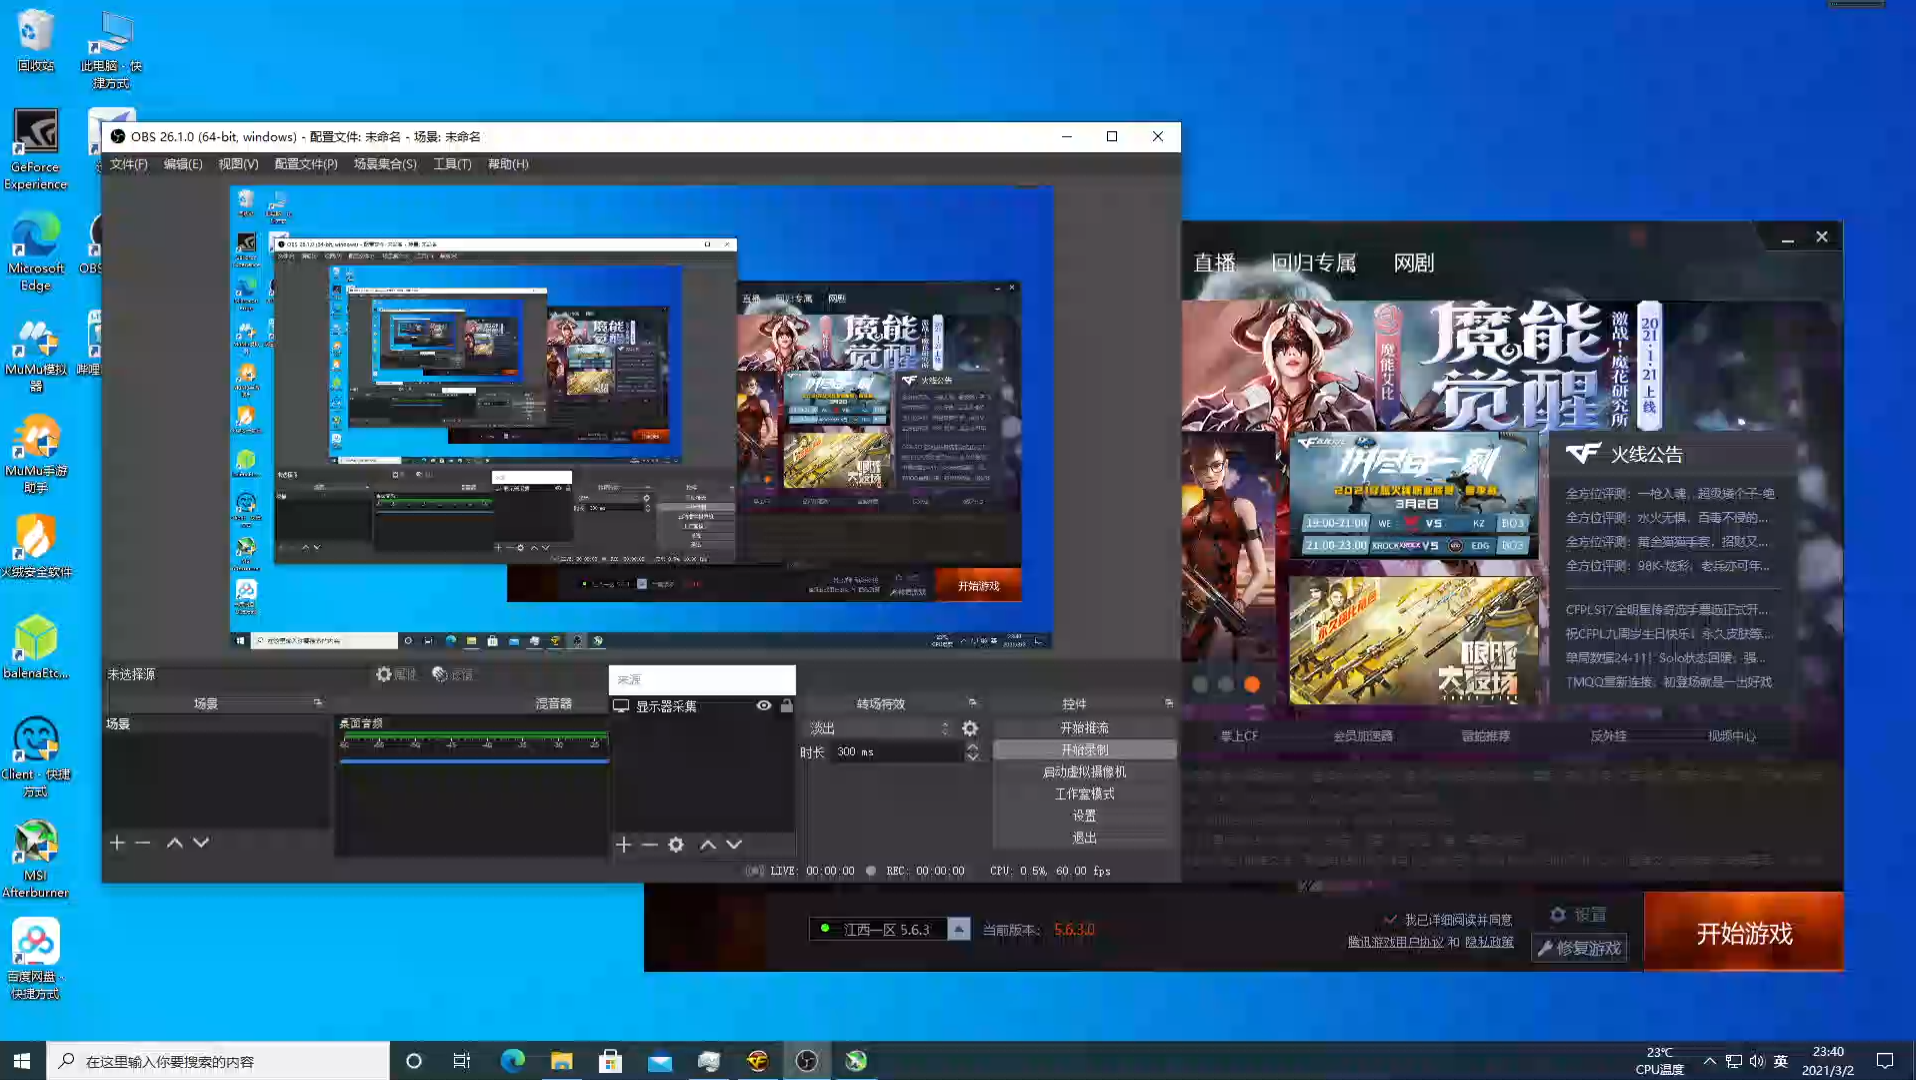
Task: Pop out the 转场特效 dock panel
Action: point(972,703)
